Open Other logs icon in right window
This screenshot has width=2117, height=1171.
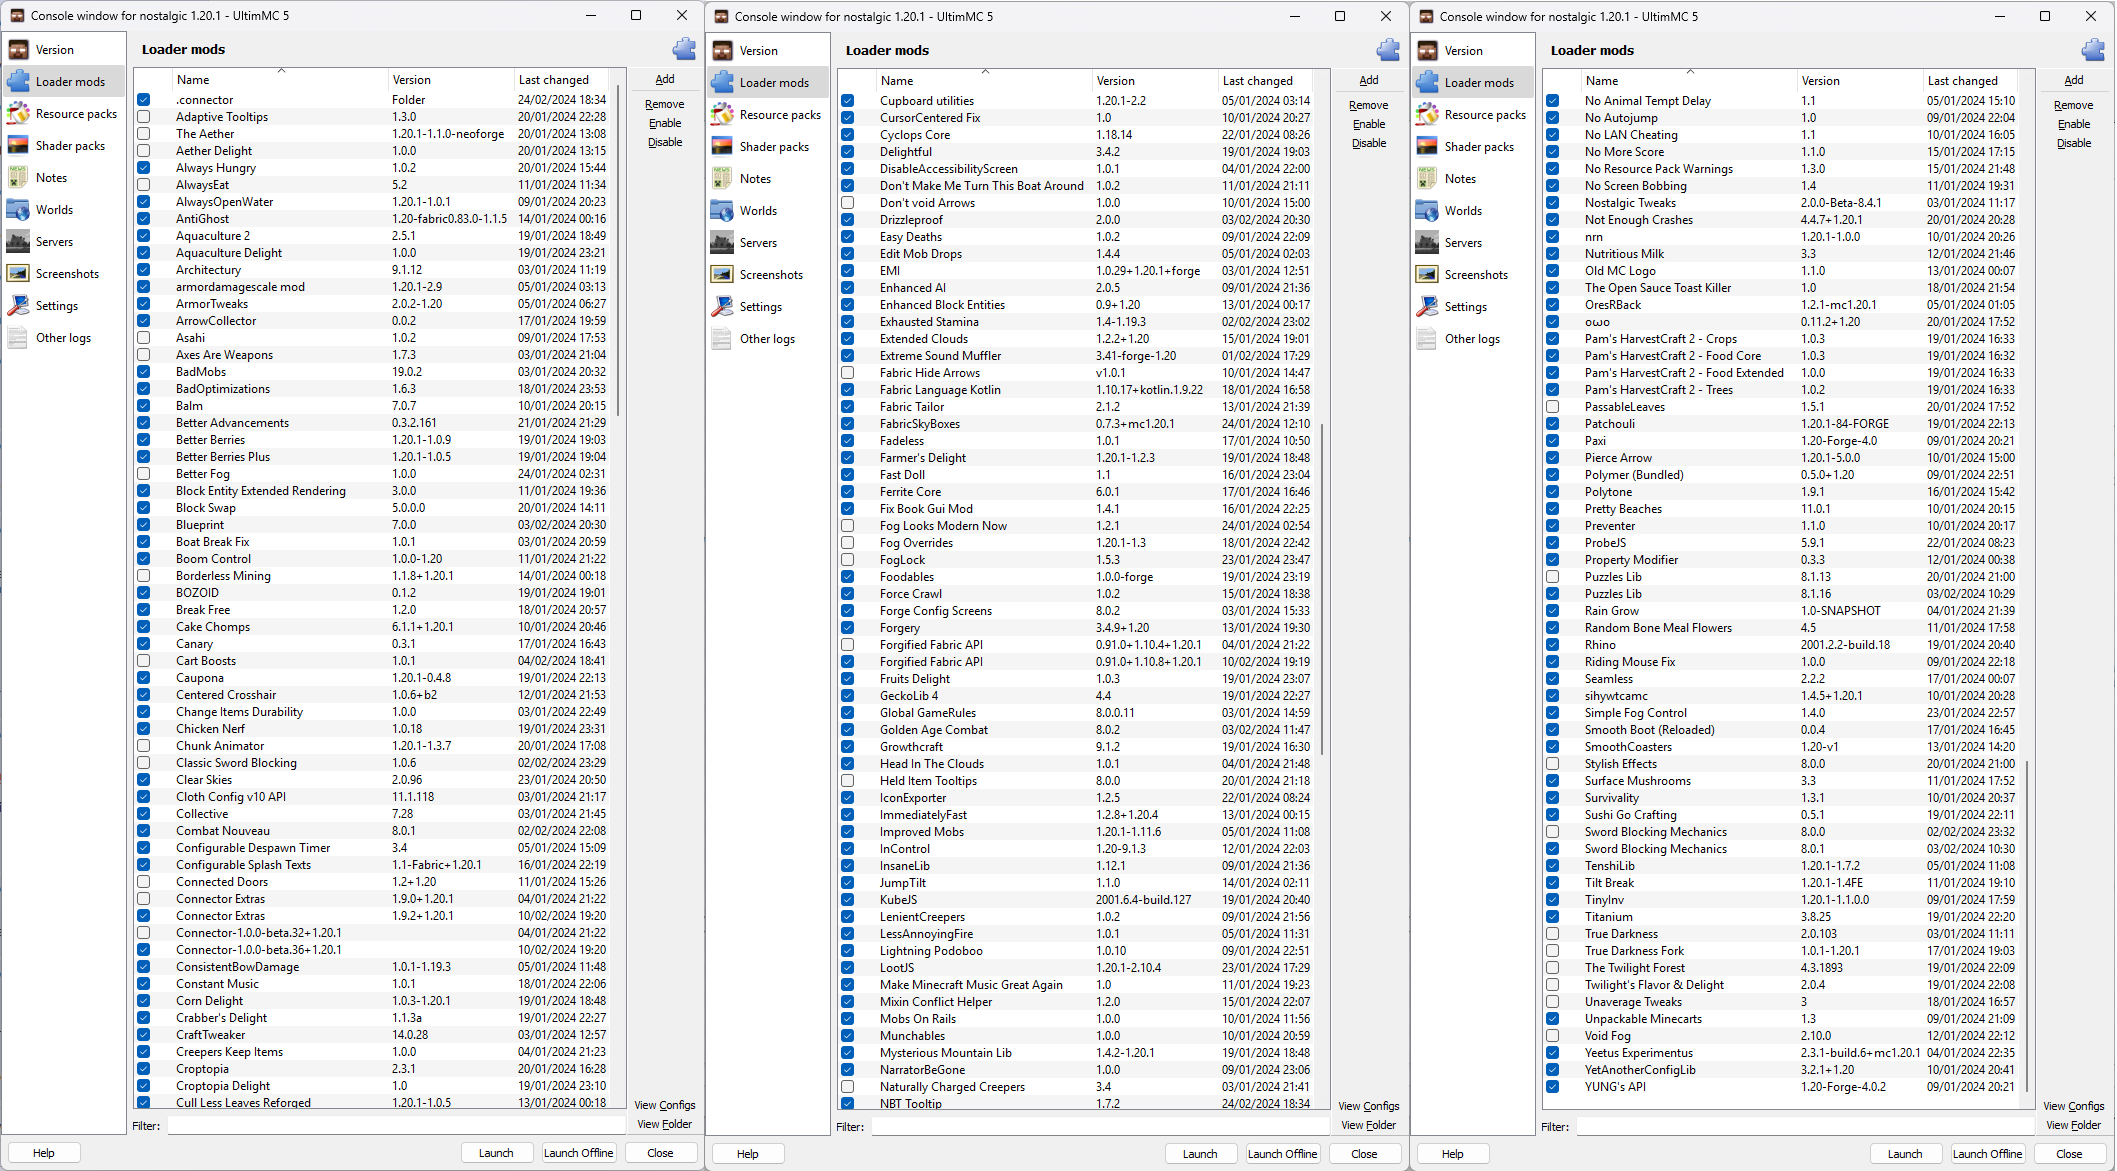[x=1427, y=339]
